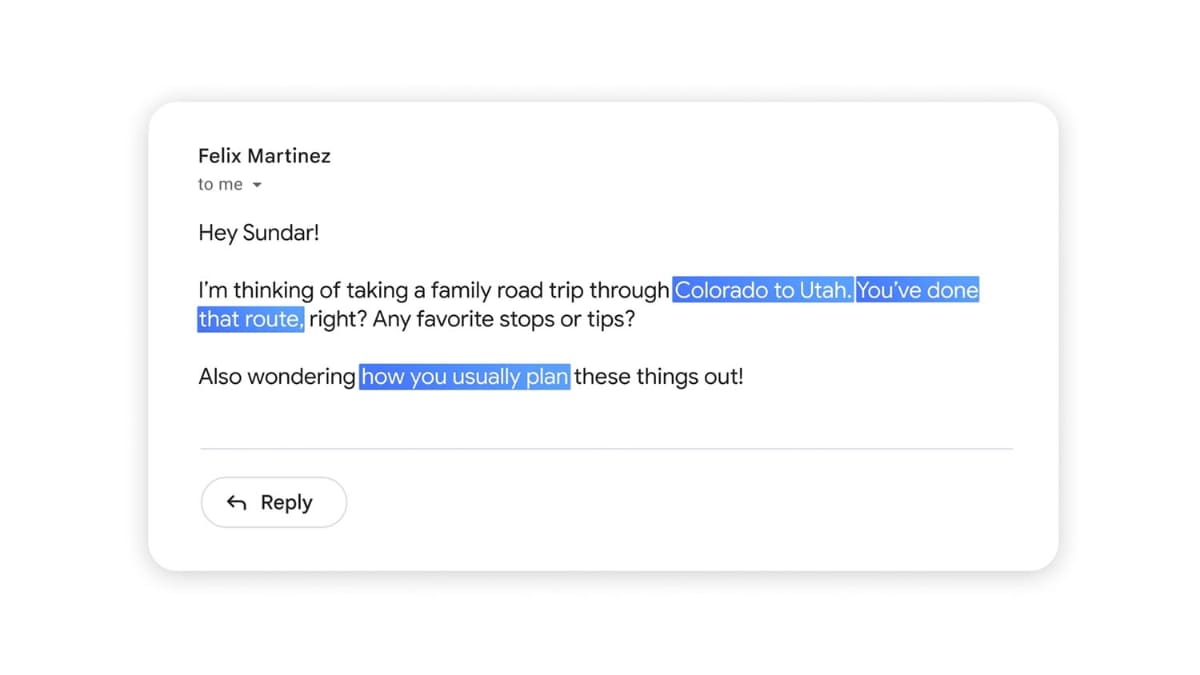Click the horizontal divider above the Reply button
The height and width of the screenshot is (675, 1200).
[606, 448]
